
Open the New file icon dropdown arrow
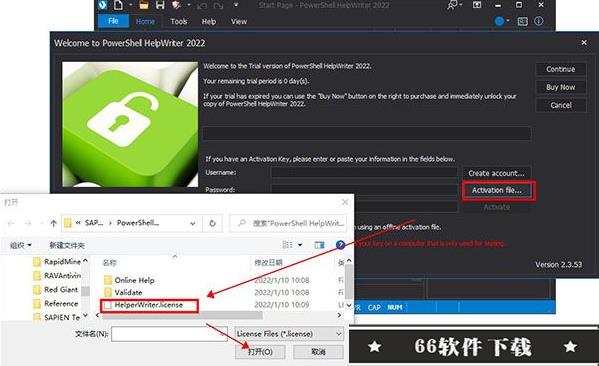(130, 5)
